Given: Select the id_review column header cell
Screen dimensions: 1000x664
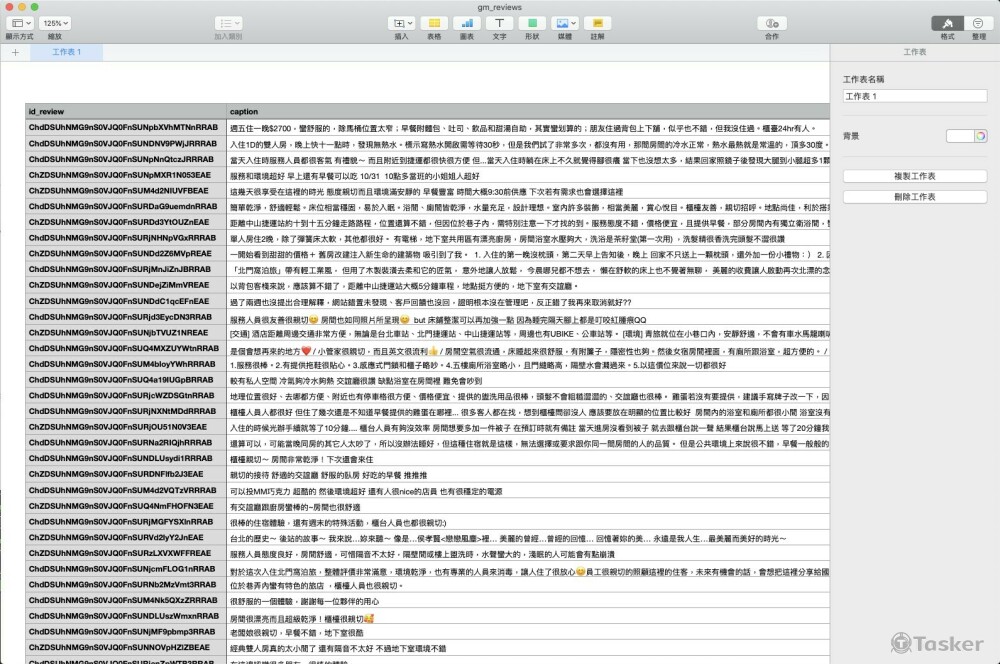Looking at the screenshot, I should (x=126, y=111).
